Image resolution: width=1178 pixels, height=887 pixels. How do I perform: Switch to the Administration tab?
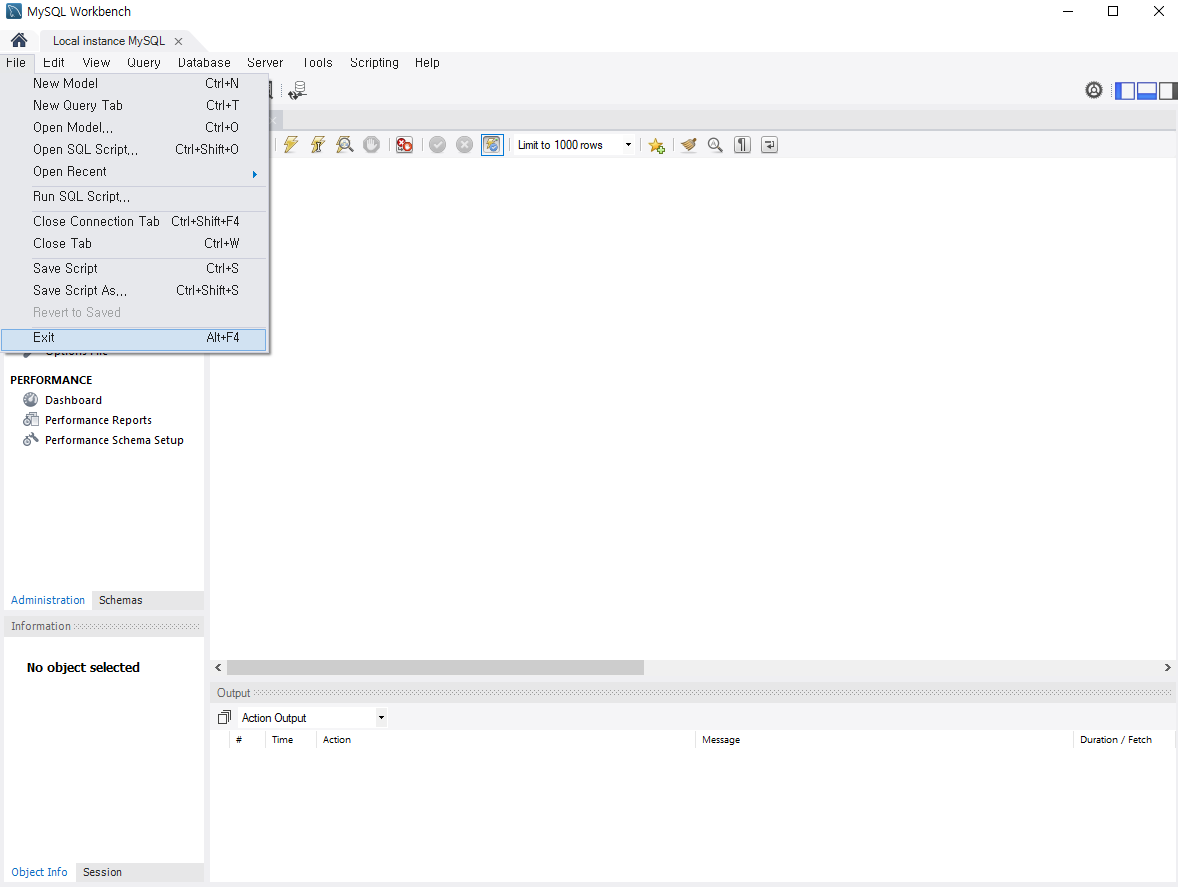pyautogui.click(x=48, y=600)
